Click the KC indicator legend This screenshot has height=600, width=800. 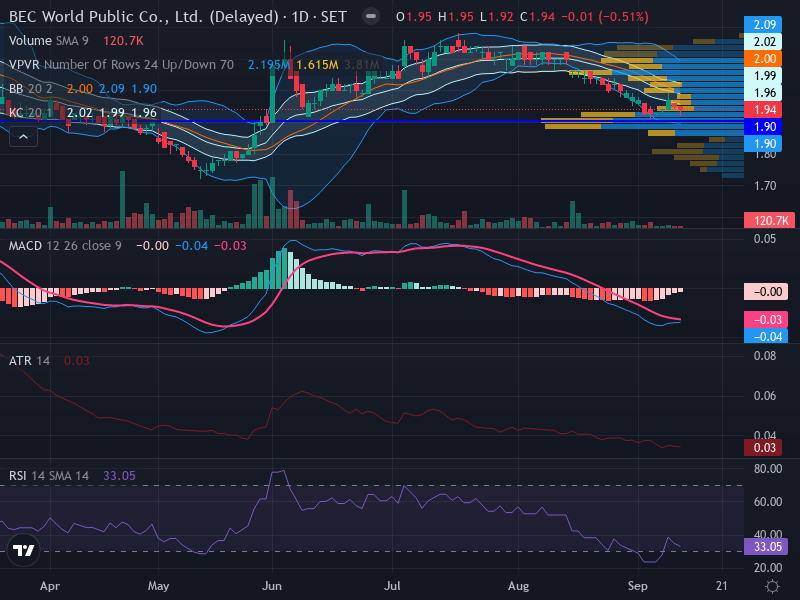31,113
